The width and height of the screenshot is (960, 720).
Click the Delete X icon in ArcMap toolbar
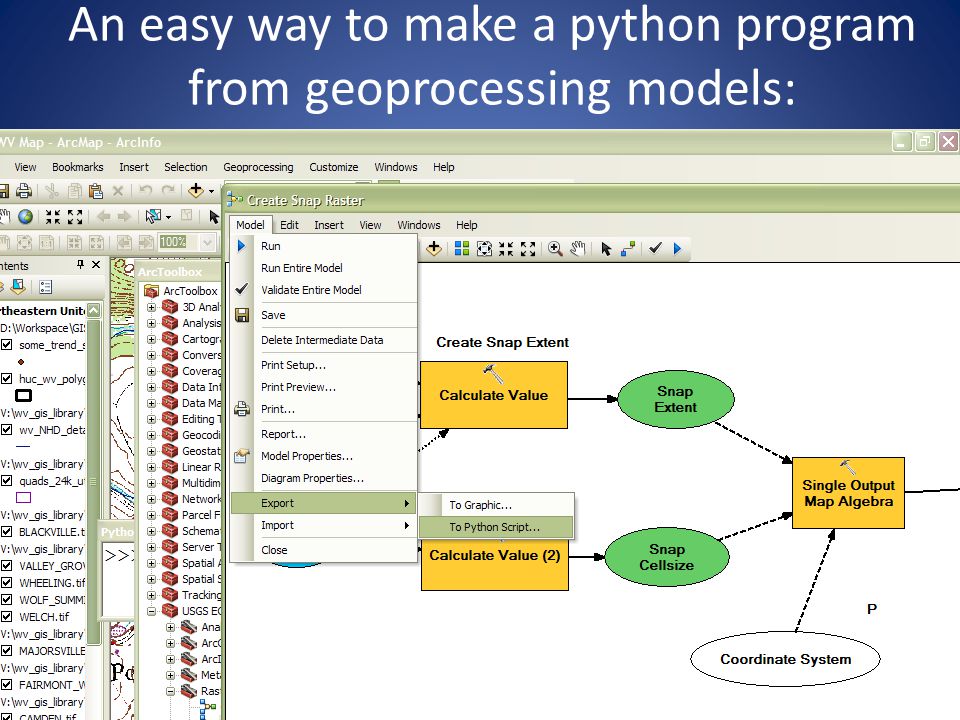pyautogui.click(x=118, y=190)
